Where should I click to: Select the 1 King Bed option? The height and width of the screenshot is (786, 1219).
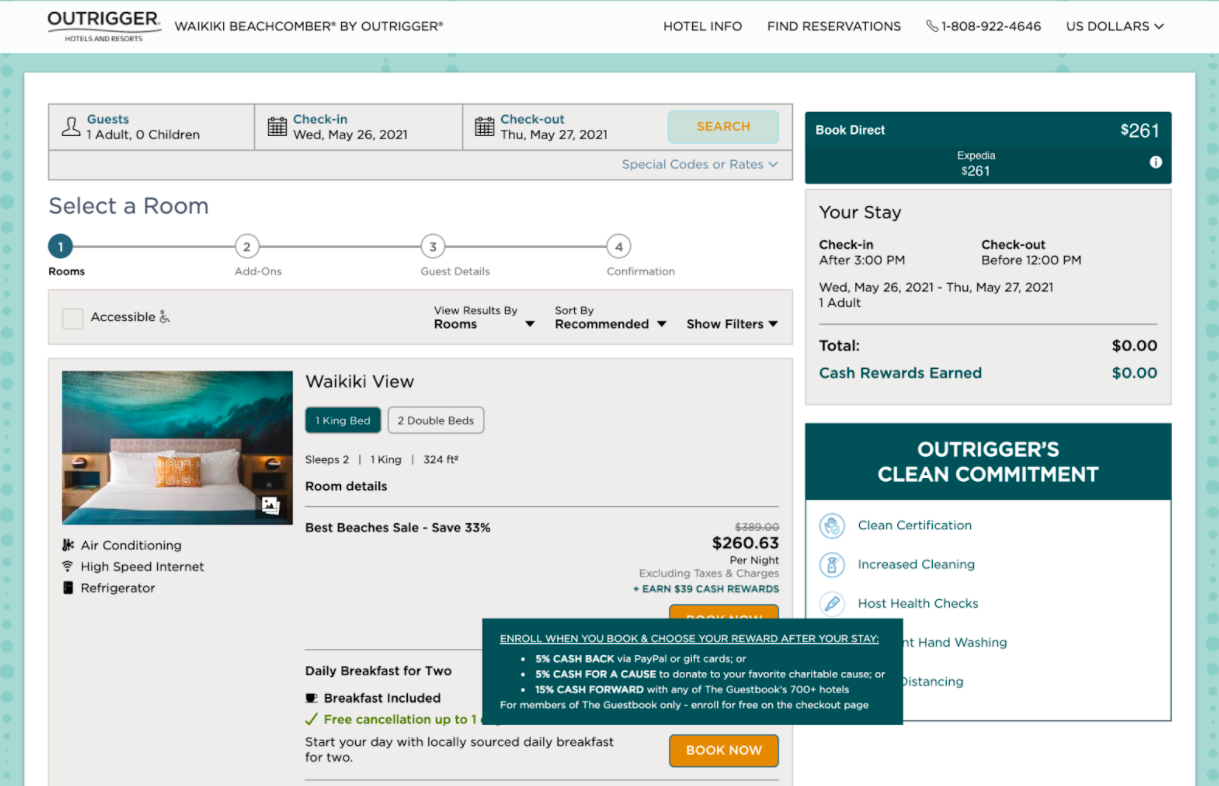[x=343, y=421]
